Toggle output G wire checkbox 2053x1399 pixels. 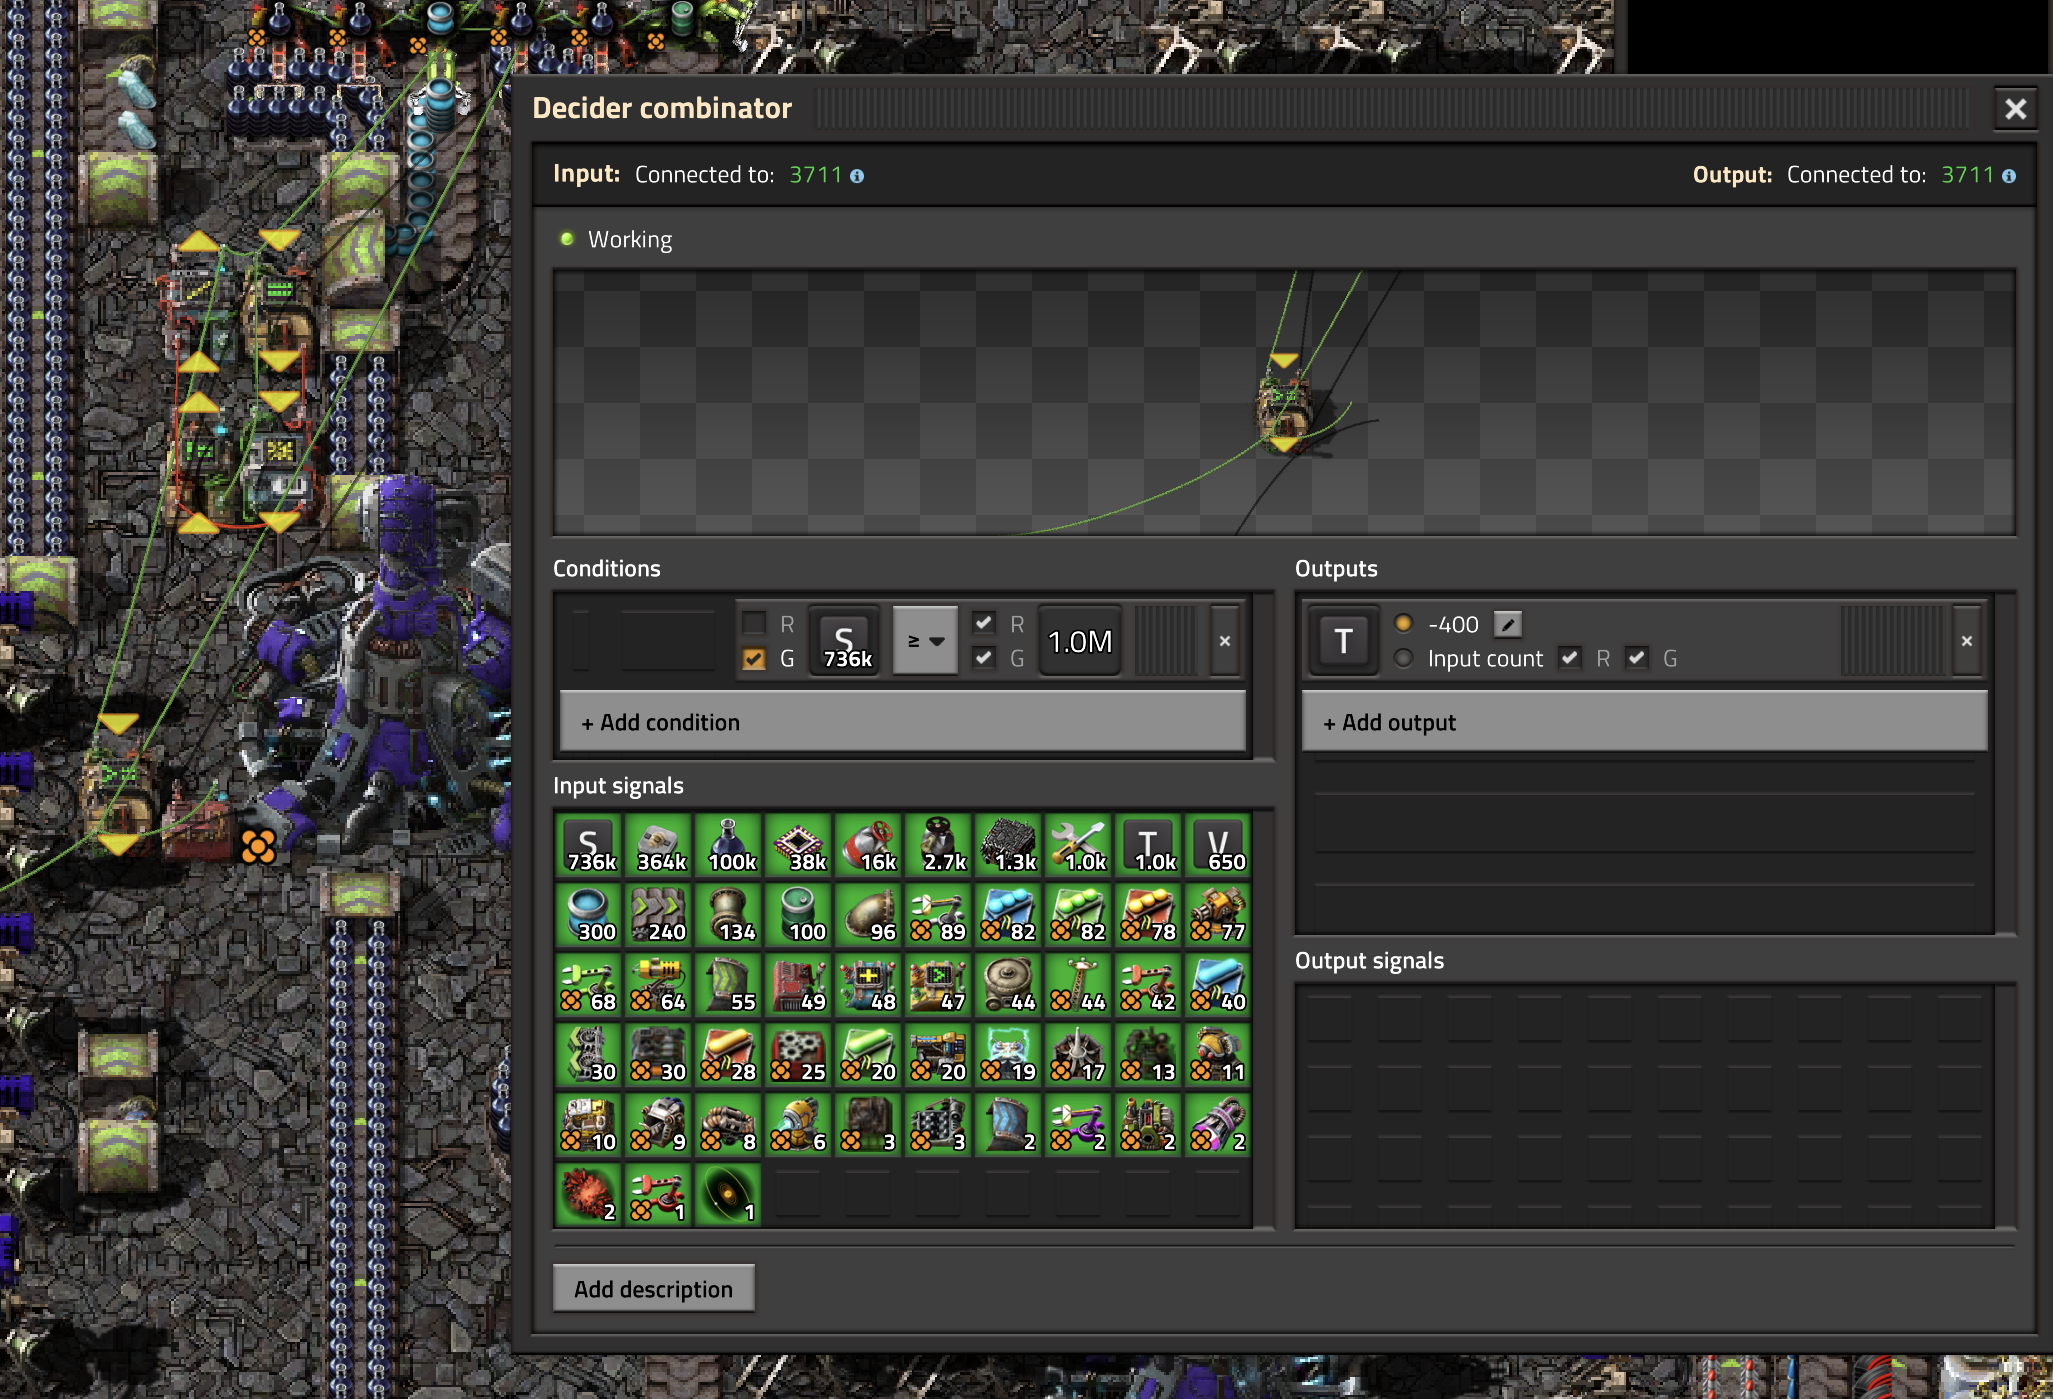tap(1637, 658)
